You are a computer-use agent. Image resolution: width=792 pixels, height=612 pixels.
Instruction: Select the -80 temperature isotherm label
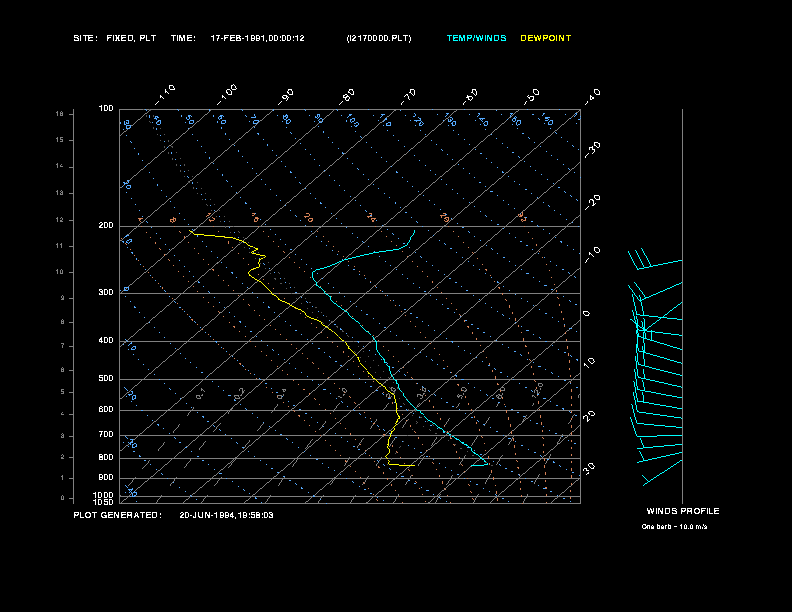[347, 97]
